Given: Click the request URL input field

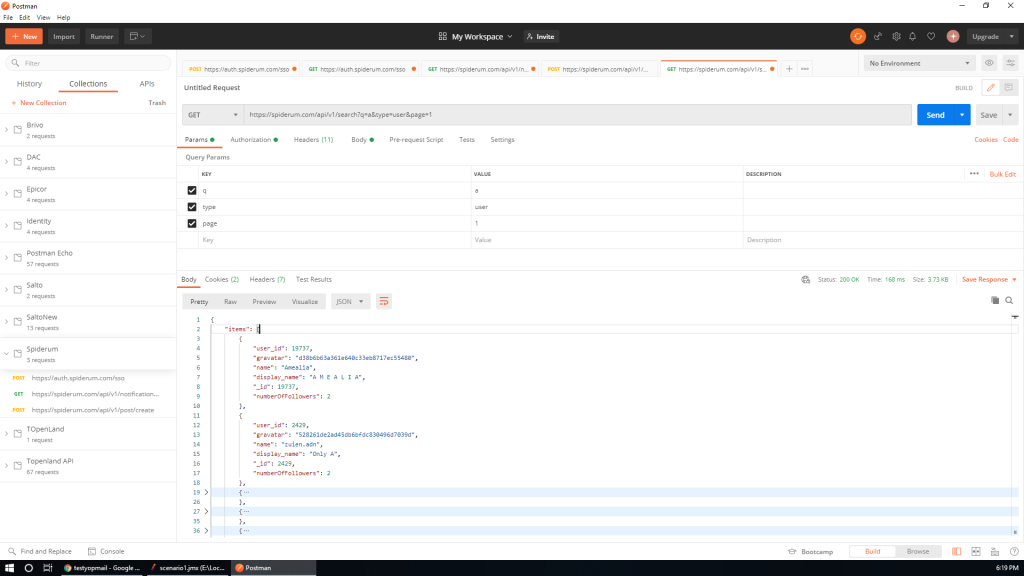Looking at the screenshot, I should pos(578,115).
